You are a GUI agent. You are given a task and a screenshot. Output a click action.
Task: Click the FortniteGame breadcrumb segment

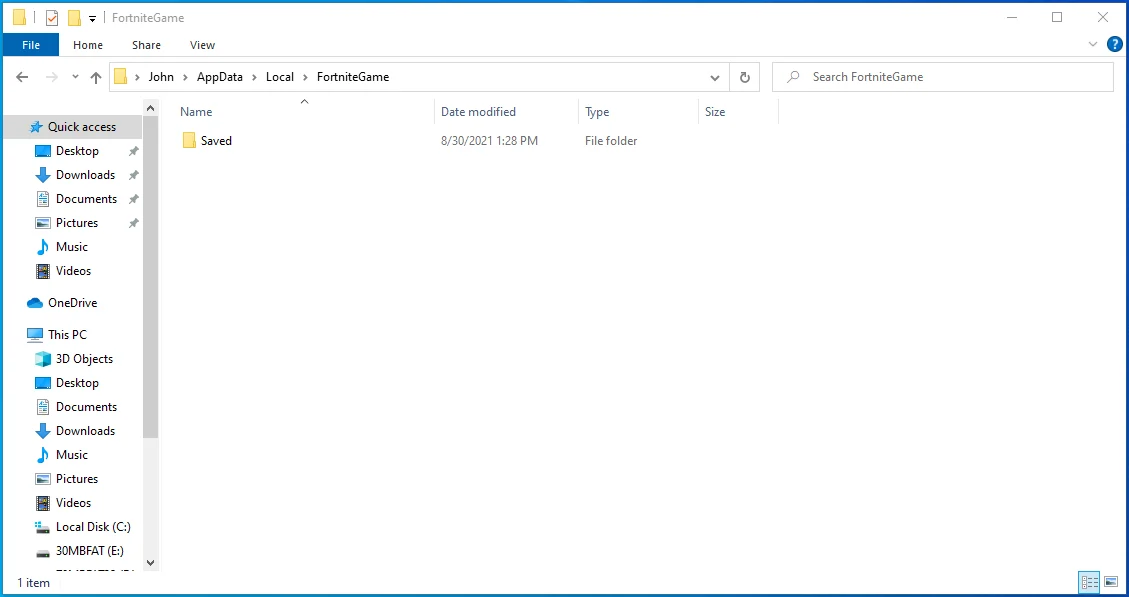coord(353,77)
